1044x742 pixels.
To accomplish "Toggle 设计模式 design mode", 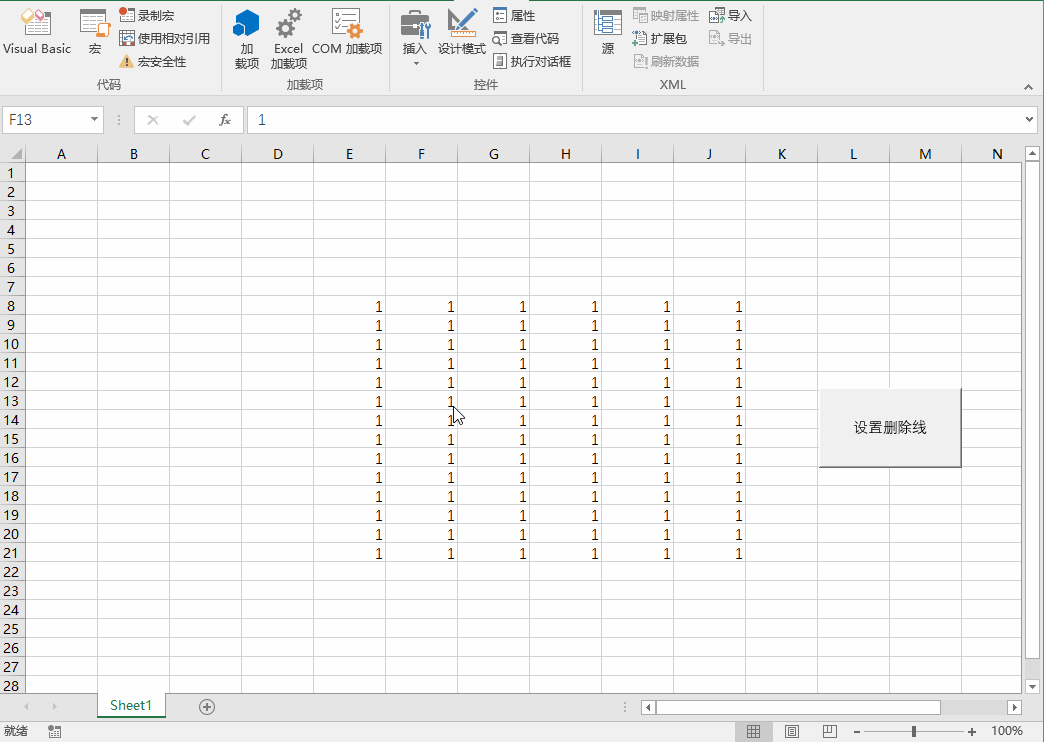I will point(461,32).
